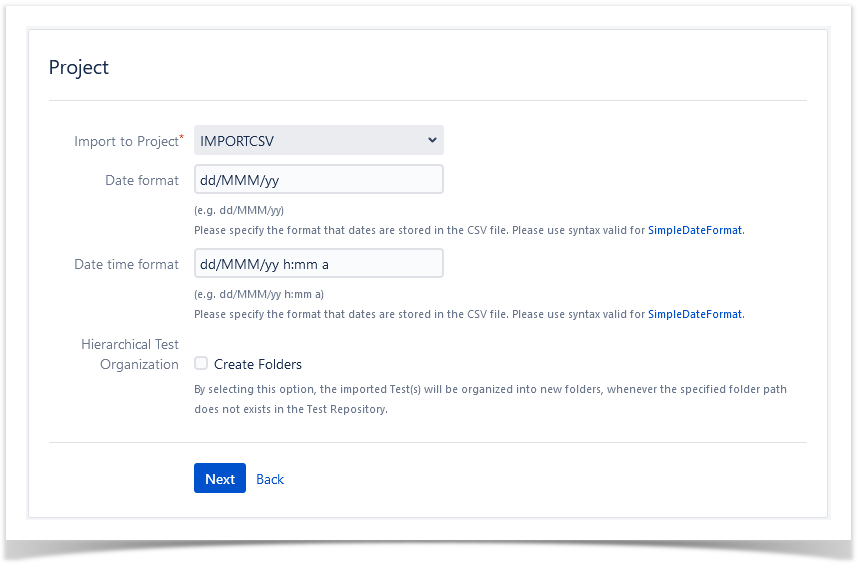Enable the Create Folders checkbox
Image resolution: width=865 pixels, height=569 pixels.
pos(201,363)
